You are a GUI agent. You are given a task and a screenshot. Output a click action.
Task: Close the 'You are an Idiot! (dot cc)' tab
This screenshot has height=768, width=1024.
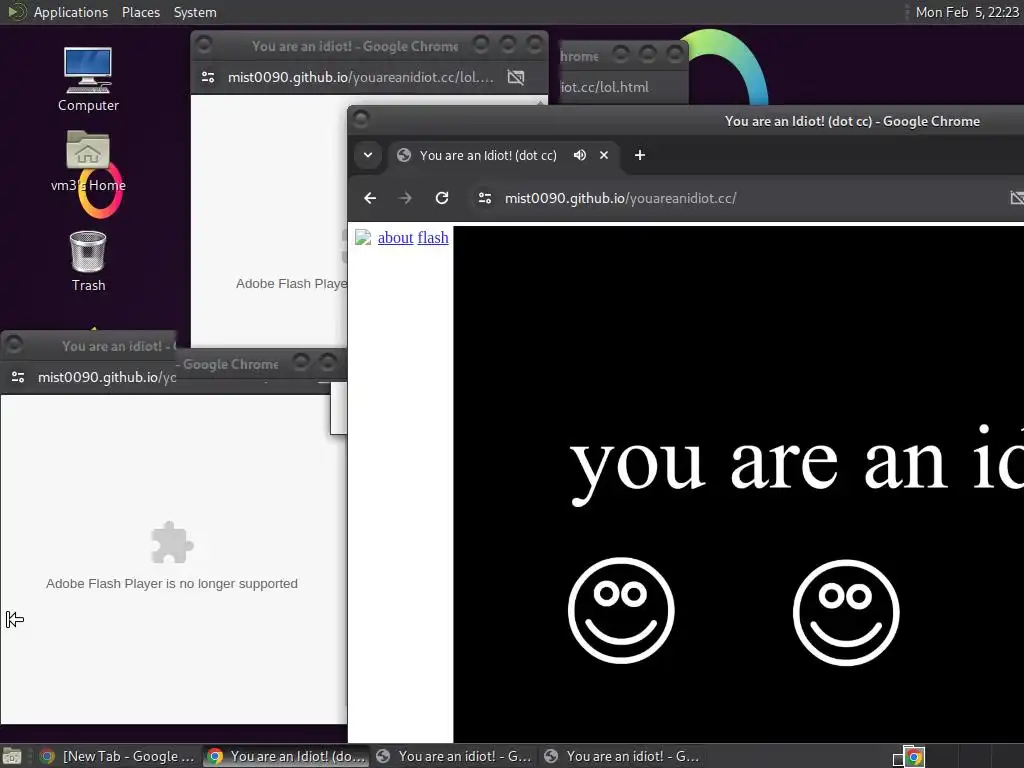pos(604,155)
